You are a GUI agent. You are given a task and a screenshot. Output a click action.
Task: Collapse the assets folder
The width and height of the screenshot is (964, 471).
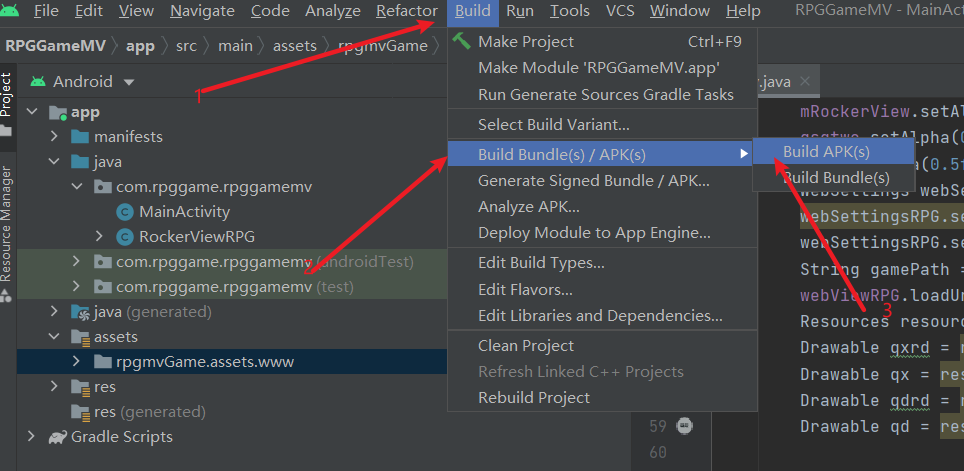pyautogui.click(x=55, y=337)
